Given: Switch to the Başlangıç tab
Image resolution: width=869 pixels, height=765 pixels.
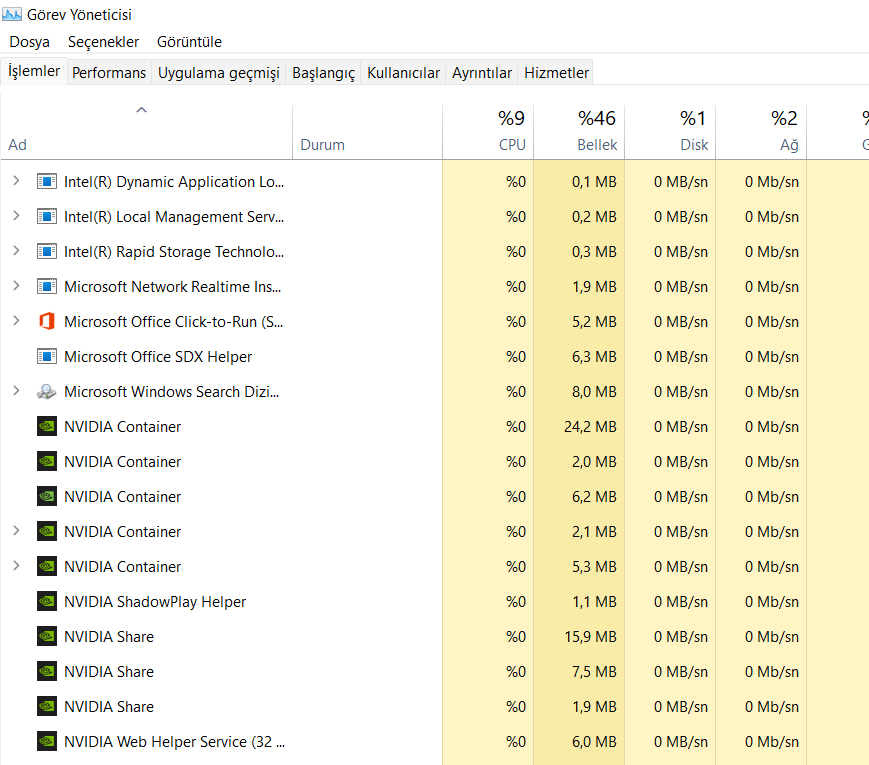Looking at the screenshot, I should [x=323, y=73].
